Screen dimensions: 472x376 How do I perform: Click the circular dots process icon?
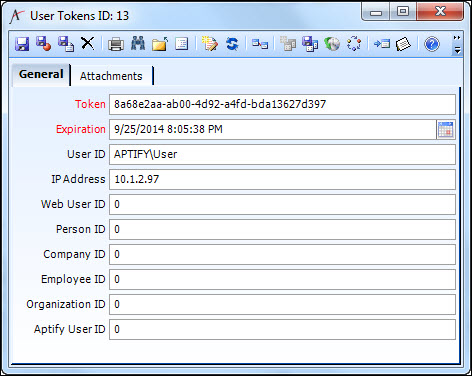pos(354,44)
